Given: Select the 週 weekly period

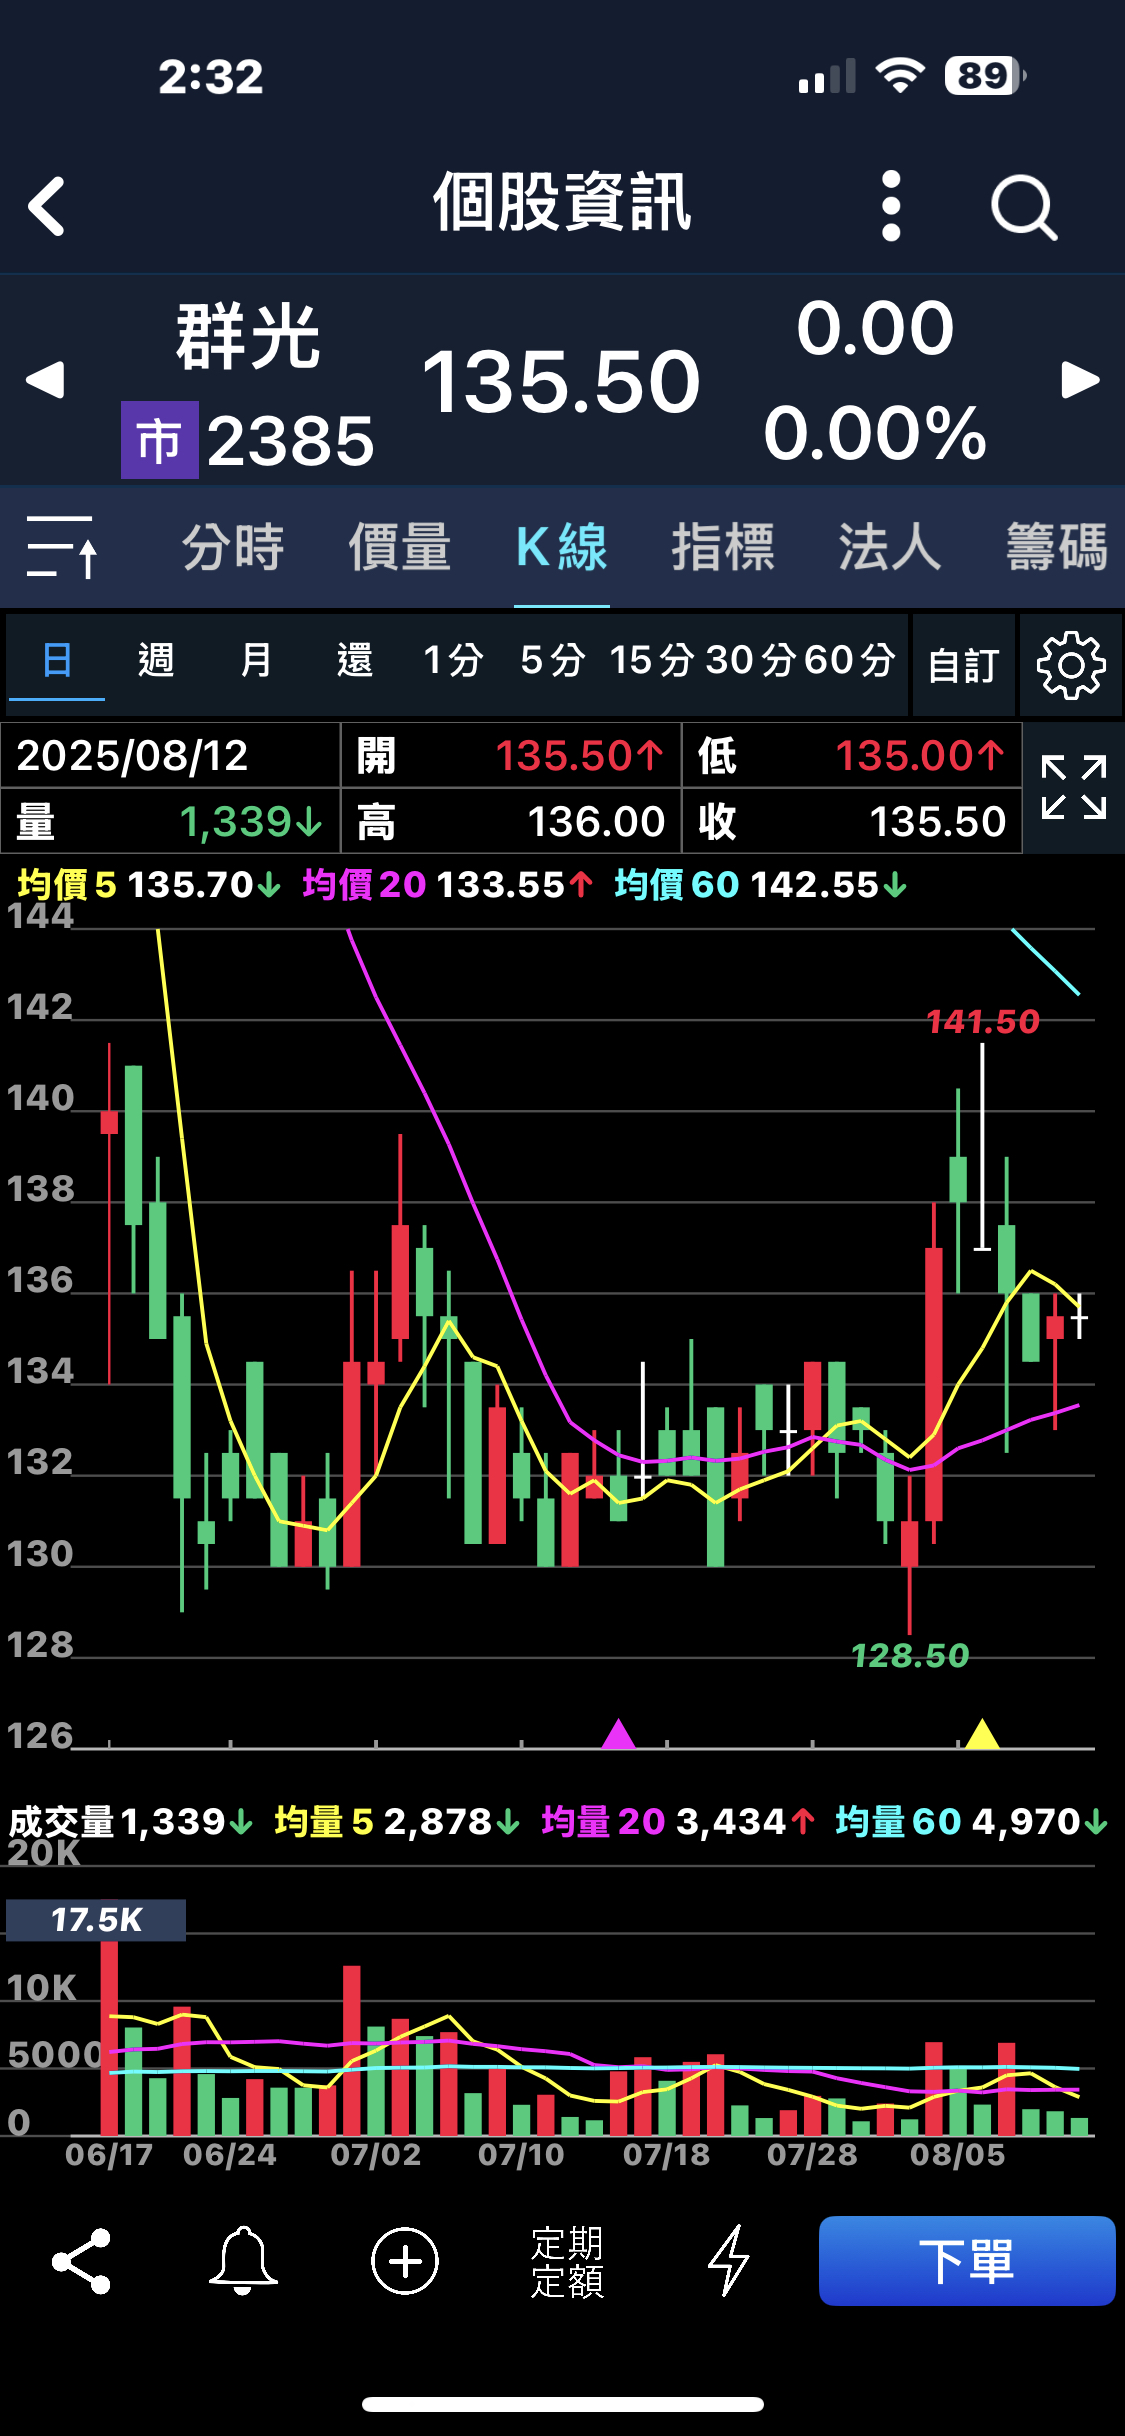Looking at the screenshot, I should coord(156,660).
